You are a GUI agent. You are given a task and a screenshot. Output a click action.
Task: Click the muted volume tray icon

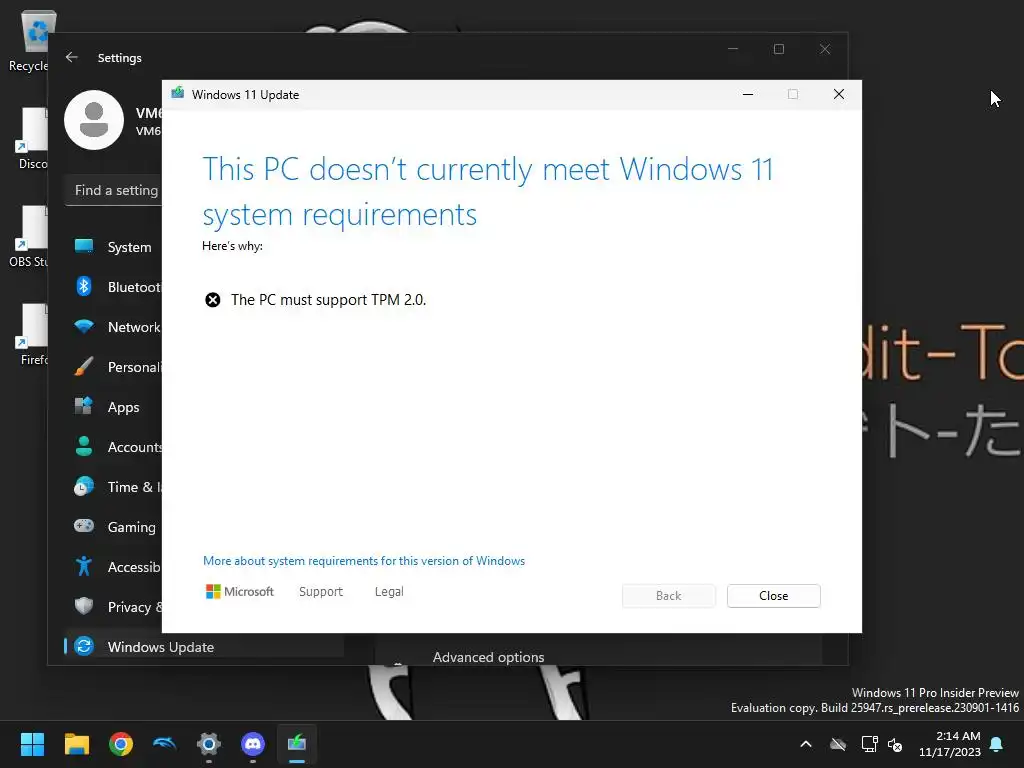[895, 744]
